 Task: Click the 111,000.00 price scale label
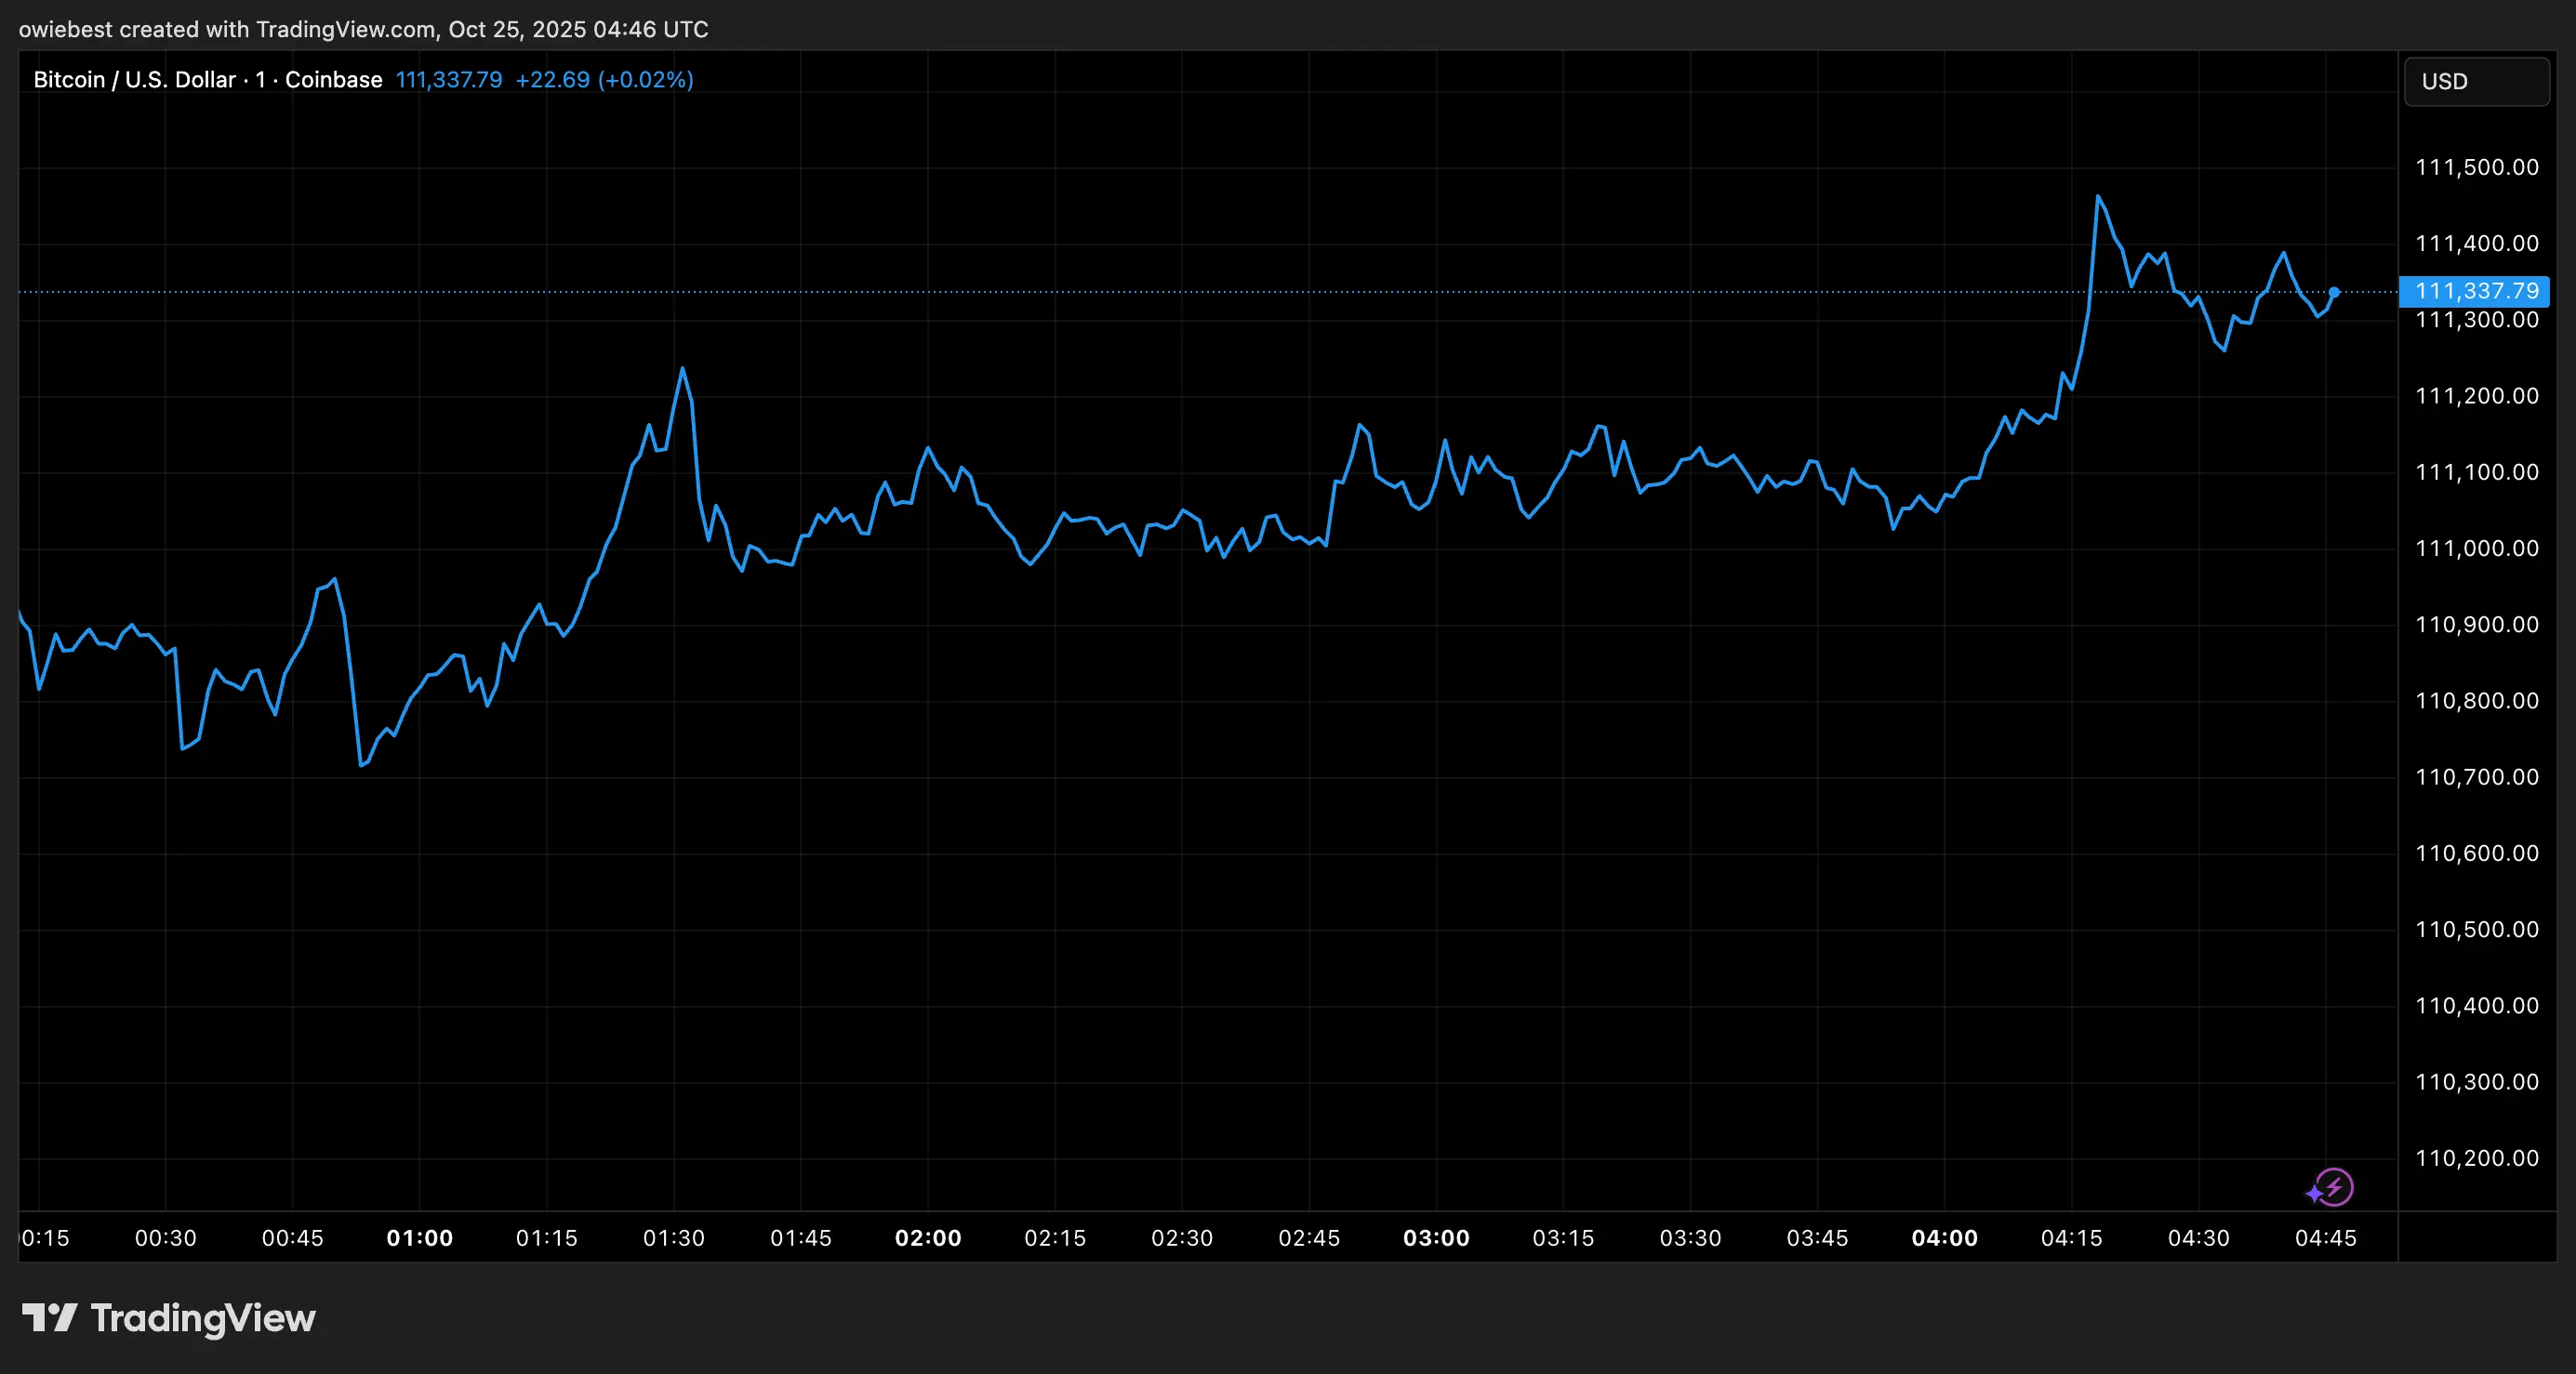2476,548
